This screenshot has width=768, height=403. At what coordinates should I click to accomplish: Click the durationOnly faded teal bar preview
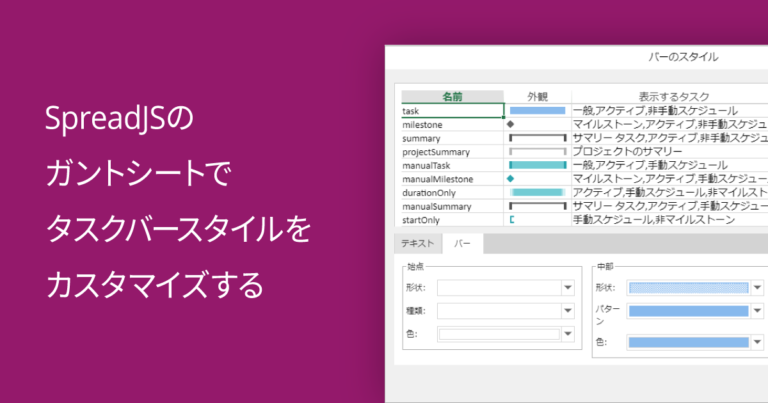tap(537, 193)
